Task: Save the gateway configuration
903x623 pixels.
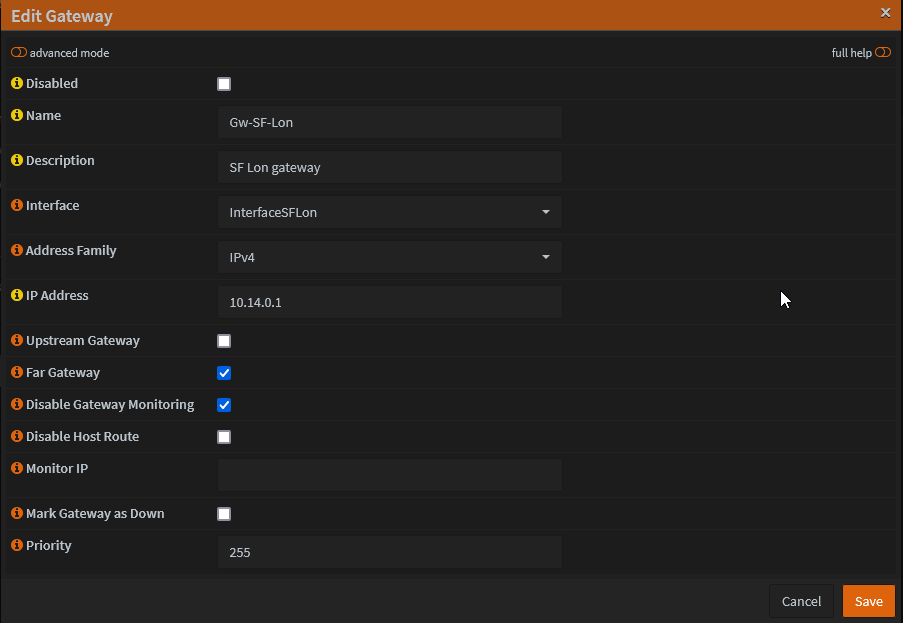Action: (x=868, y=601)
